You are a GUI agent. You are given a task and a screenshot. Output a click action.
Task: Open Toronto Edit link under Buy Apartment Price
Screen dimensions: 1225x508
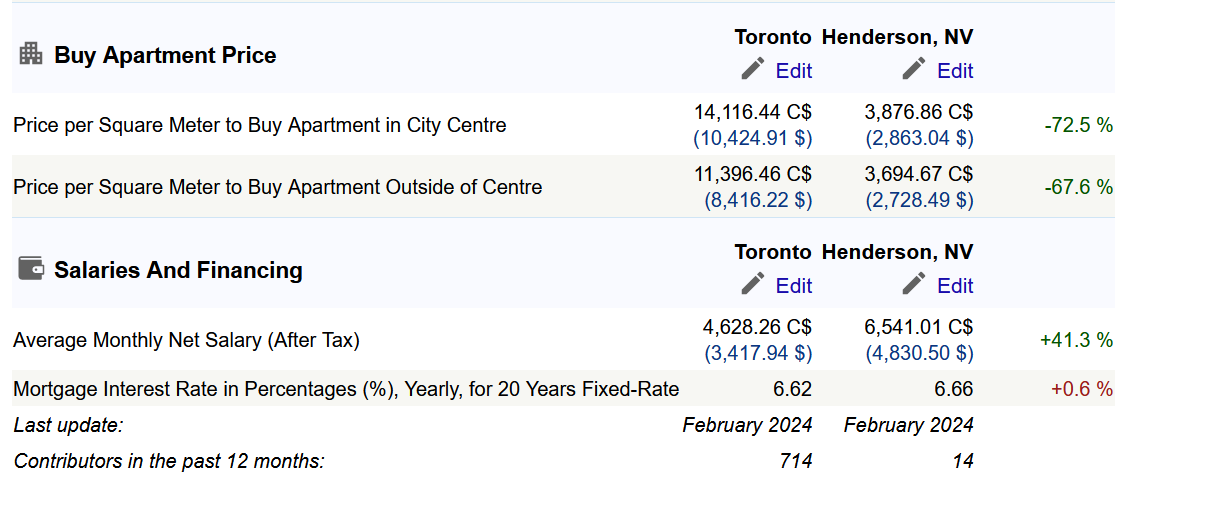(x=794, y=71)
